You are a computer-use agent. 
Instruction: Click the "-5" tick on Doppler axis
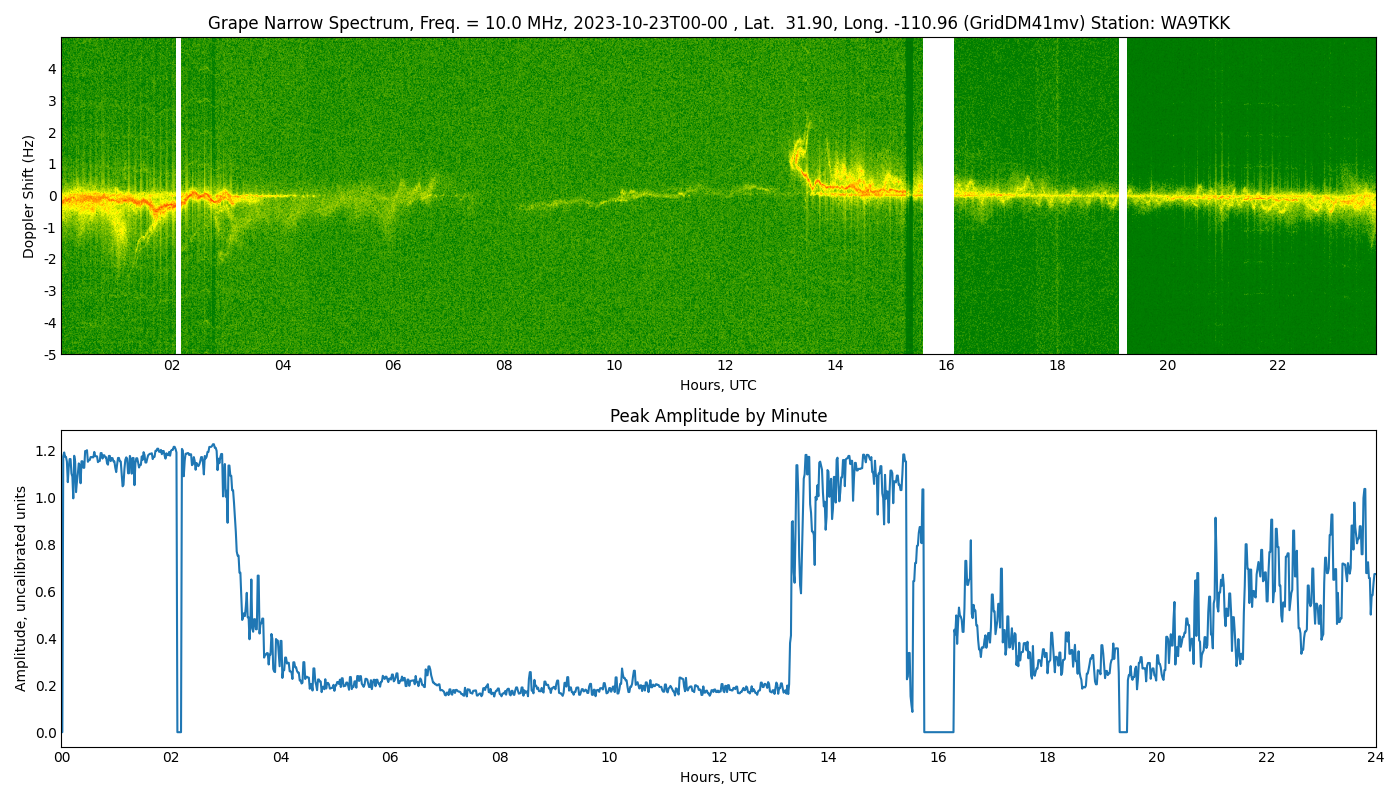[49, 354]
